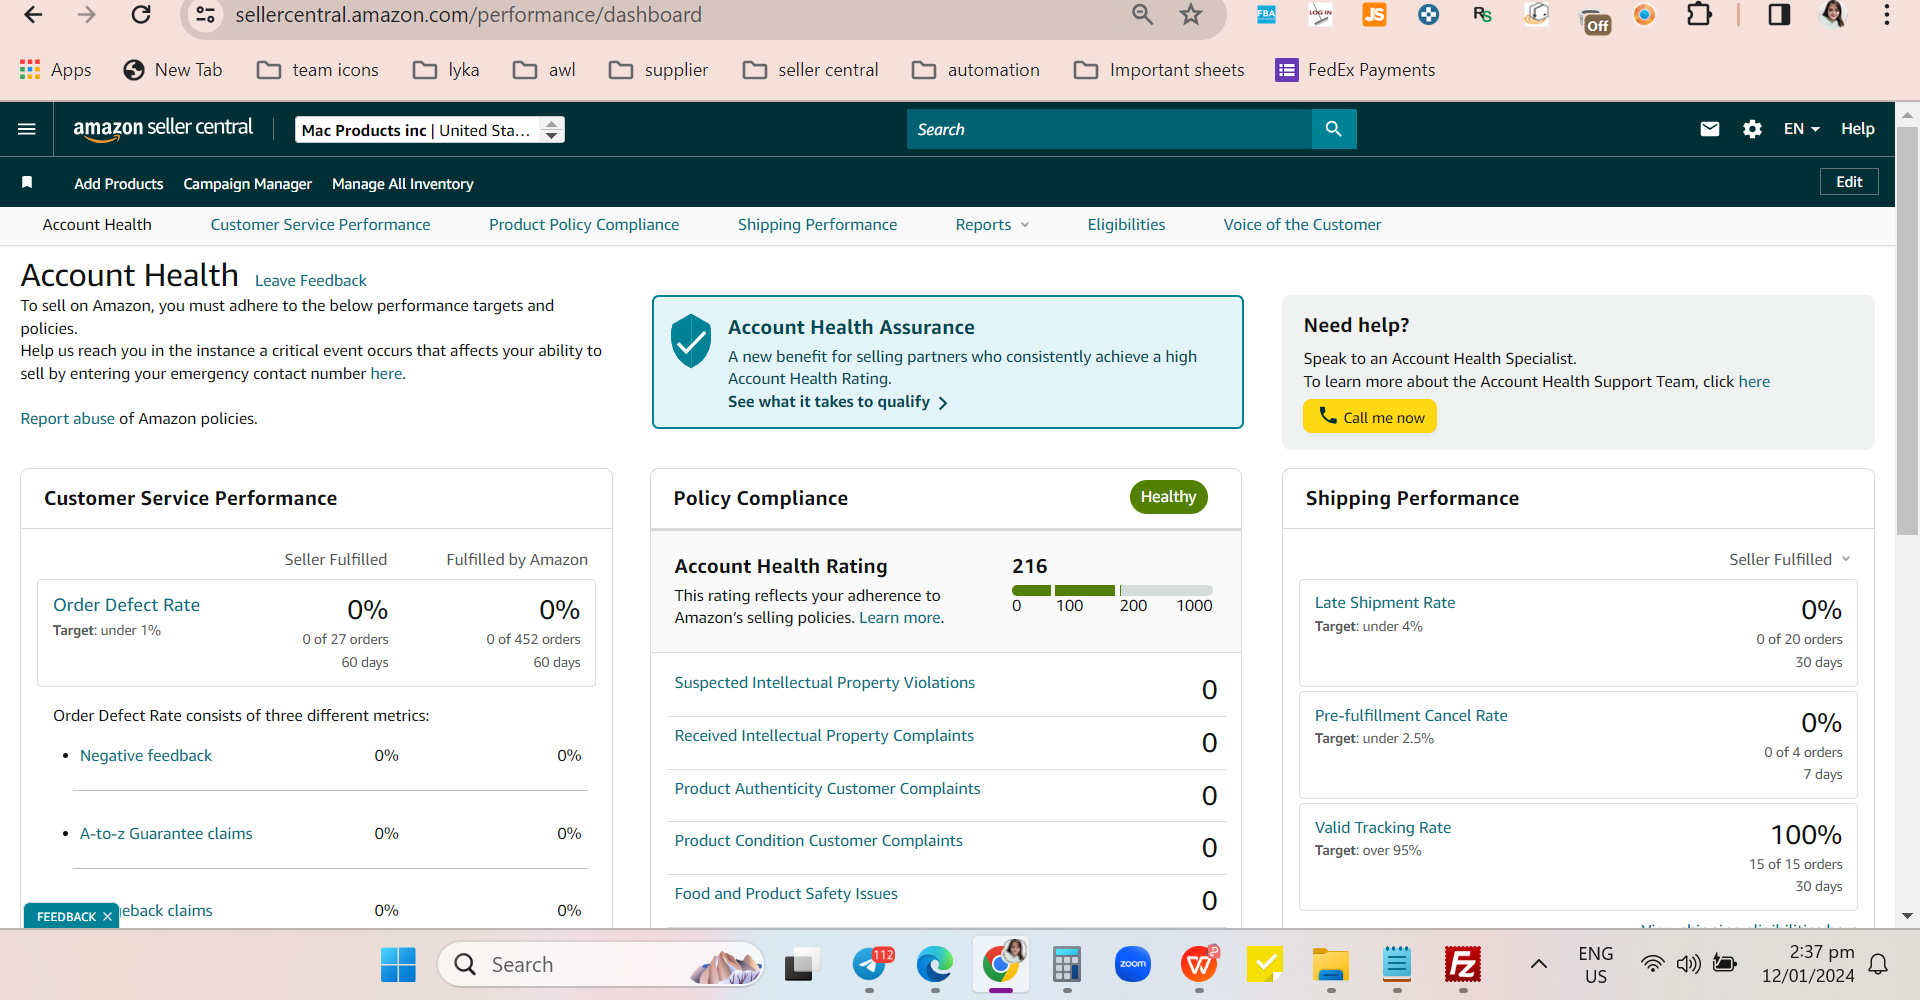
Task: Open the Order Defect Rate link
Action: [126, 605]
